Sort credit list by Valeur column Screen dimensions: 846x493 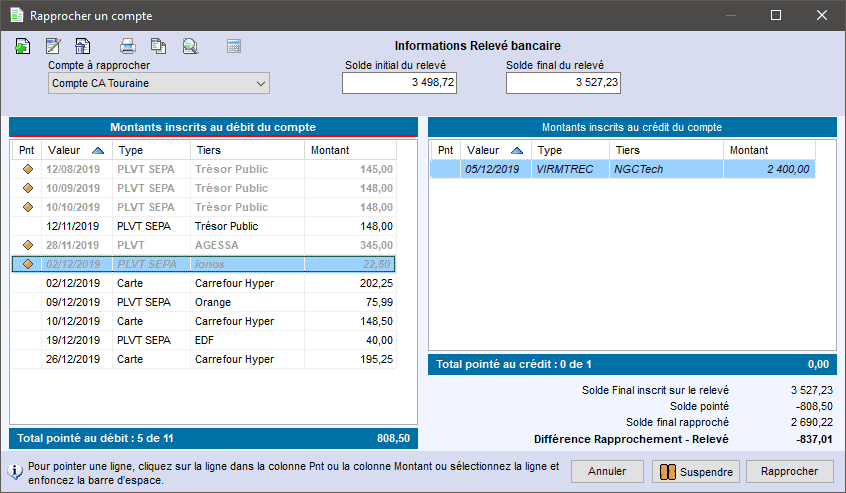point(496,150)
